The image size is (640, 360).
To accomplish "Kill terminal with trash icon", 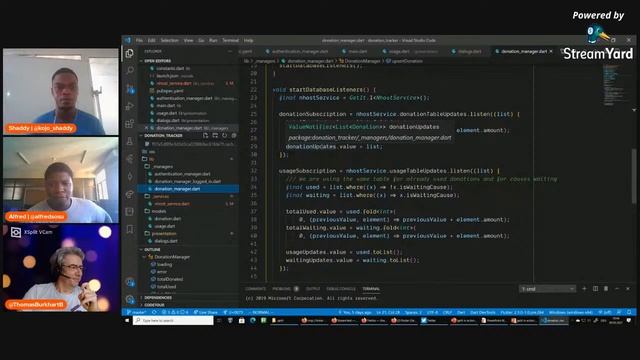I will click(606, 289).
